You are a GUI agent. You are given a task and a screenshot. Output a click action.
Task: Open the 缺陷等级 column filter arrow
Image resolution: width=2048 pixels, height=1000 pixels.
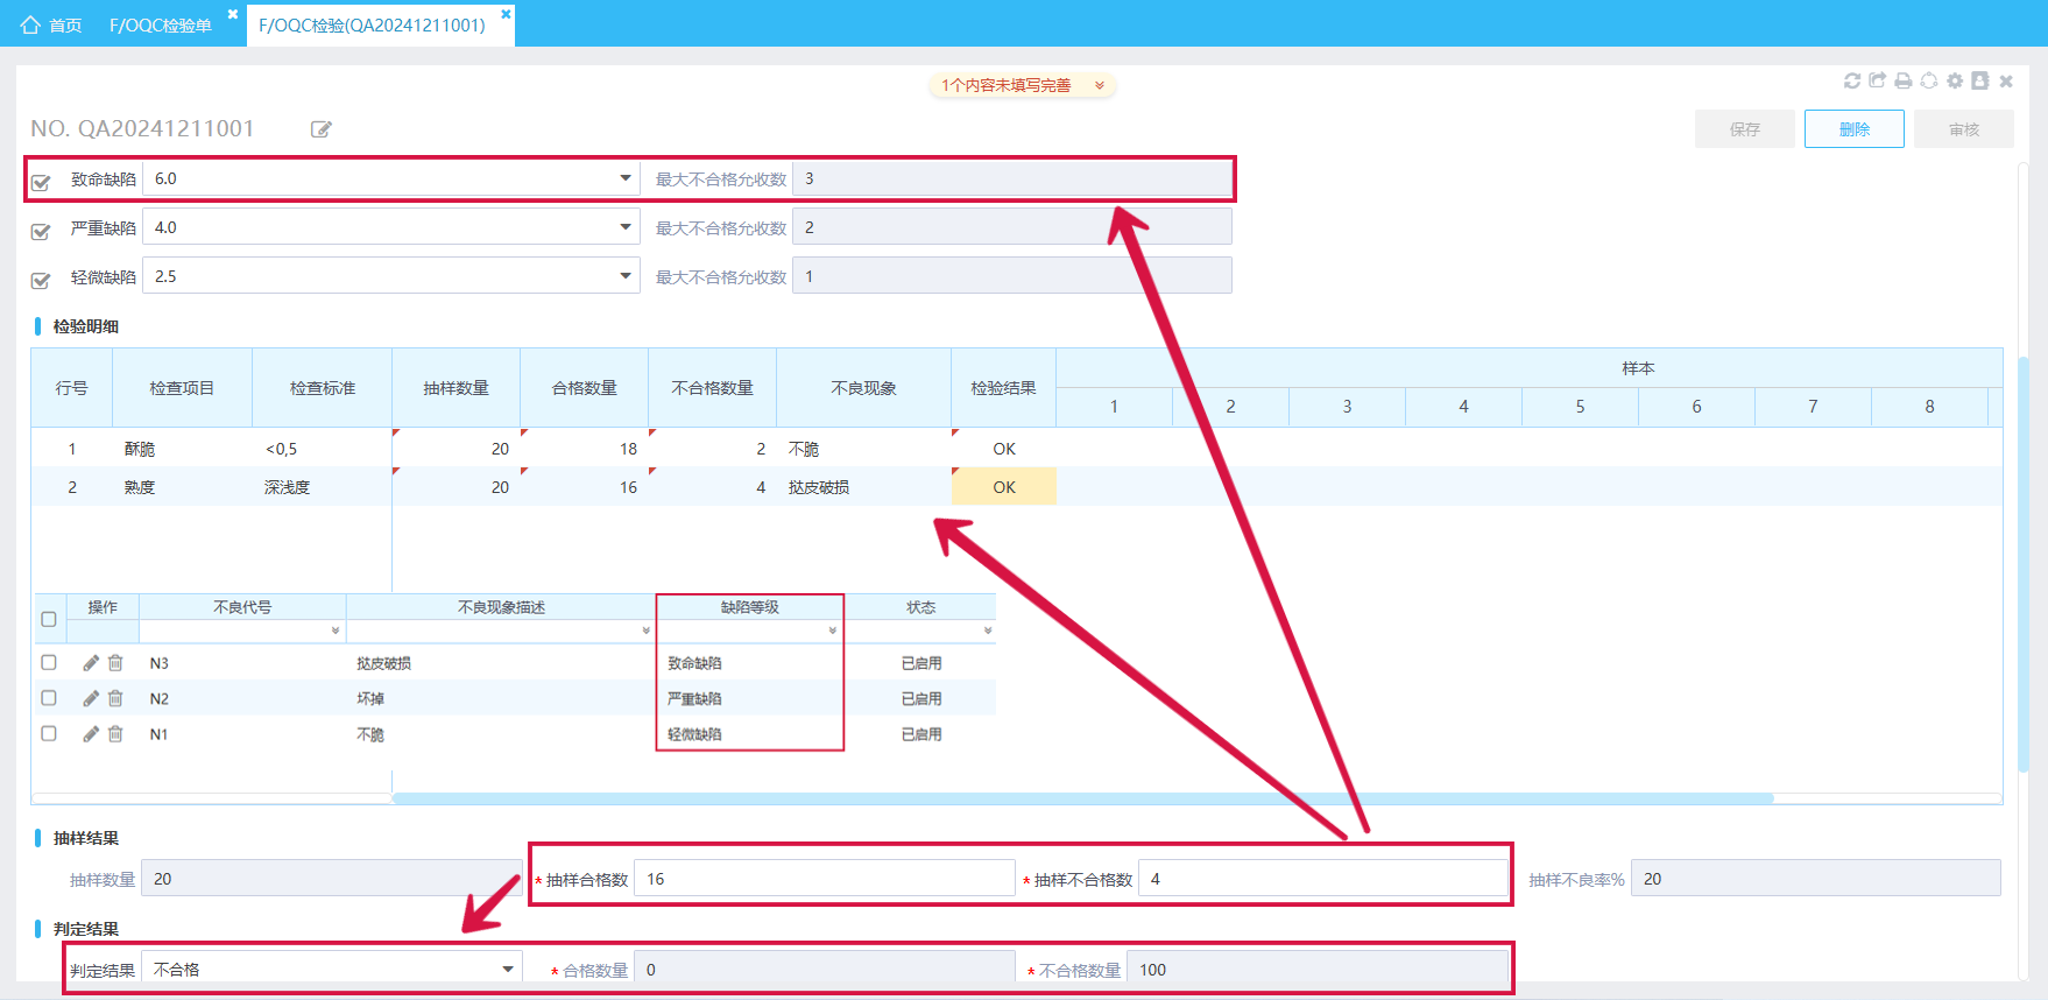pyautogui.click(x=832, y=631)
